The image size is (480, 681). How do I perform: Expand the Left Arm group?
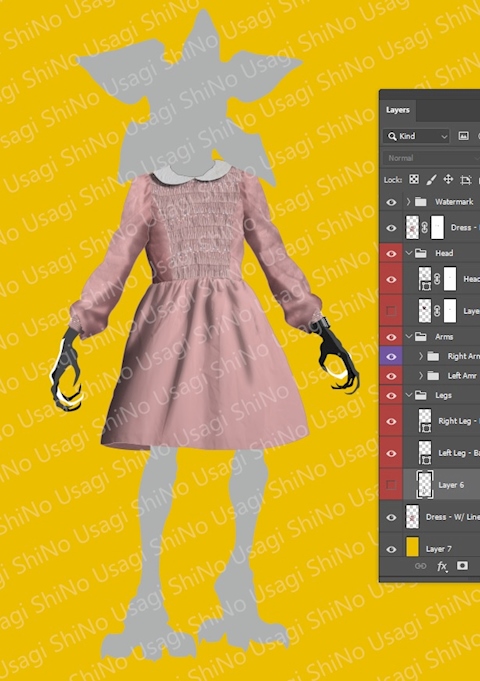point(421,376)
